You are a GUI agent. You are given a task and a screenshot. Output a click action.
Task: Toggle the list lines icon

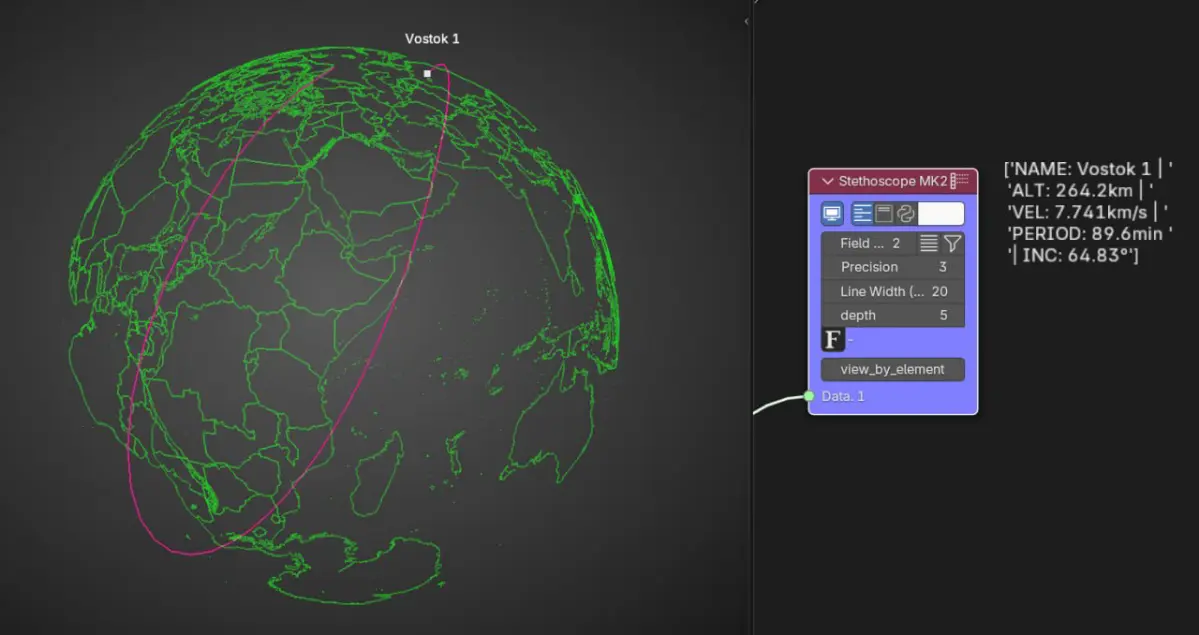[928, 243]
